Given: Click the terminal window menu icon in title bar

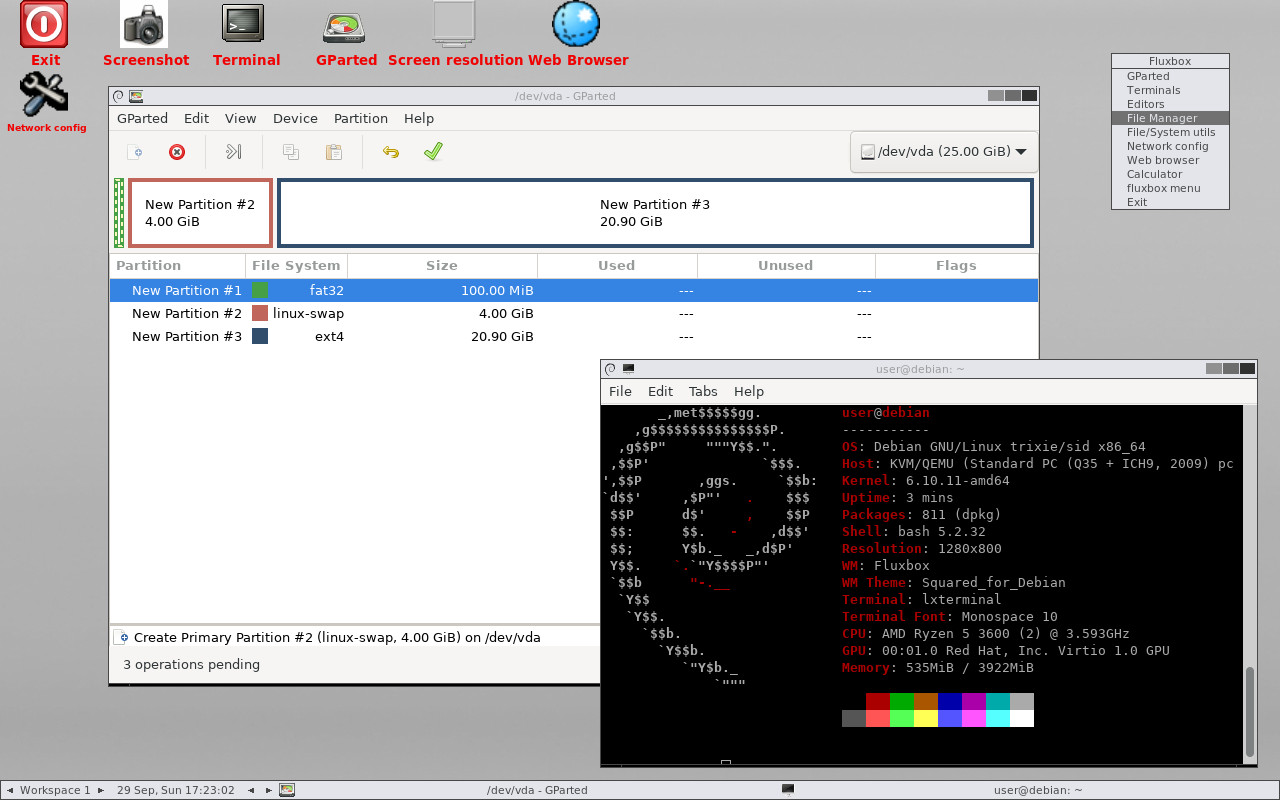Looking at the screenshot, I should pos(610,369).
